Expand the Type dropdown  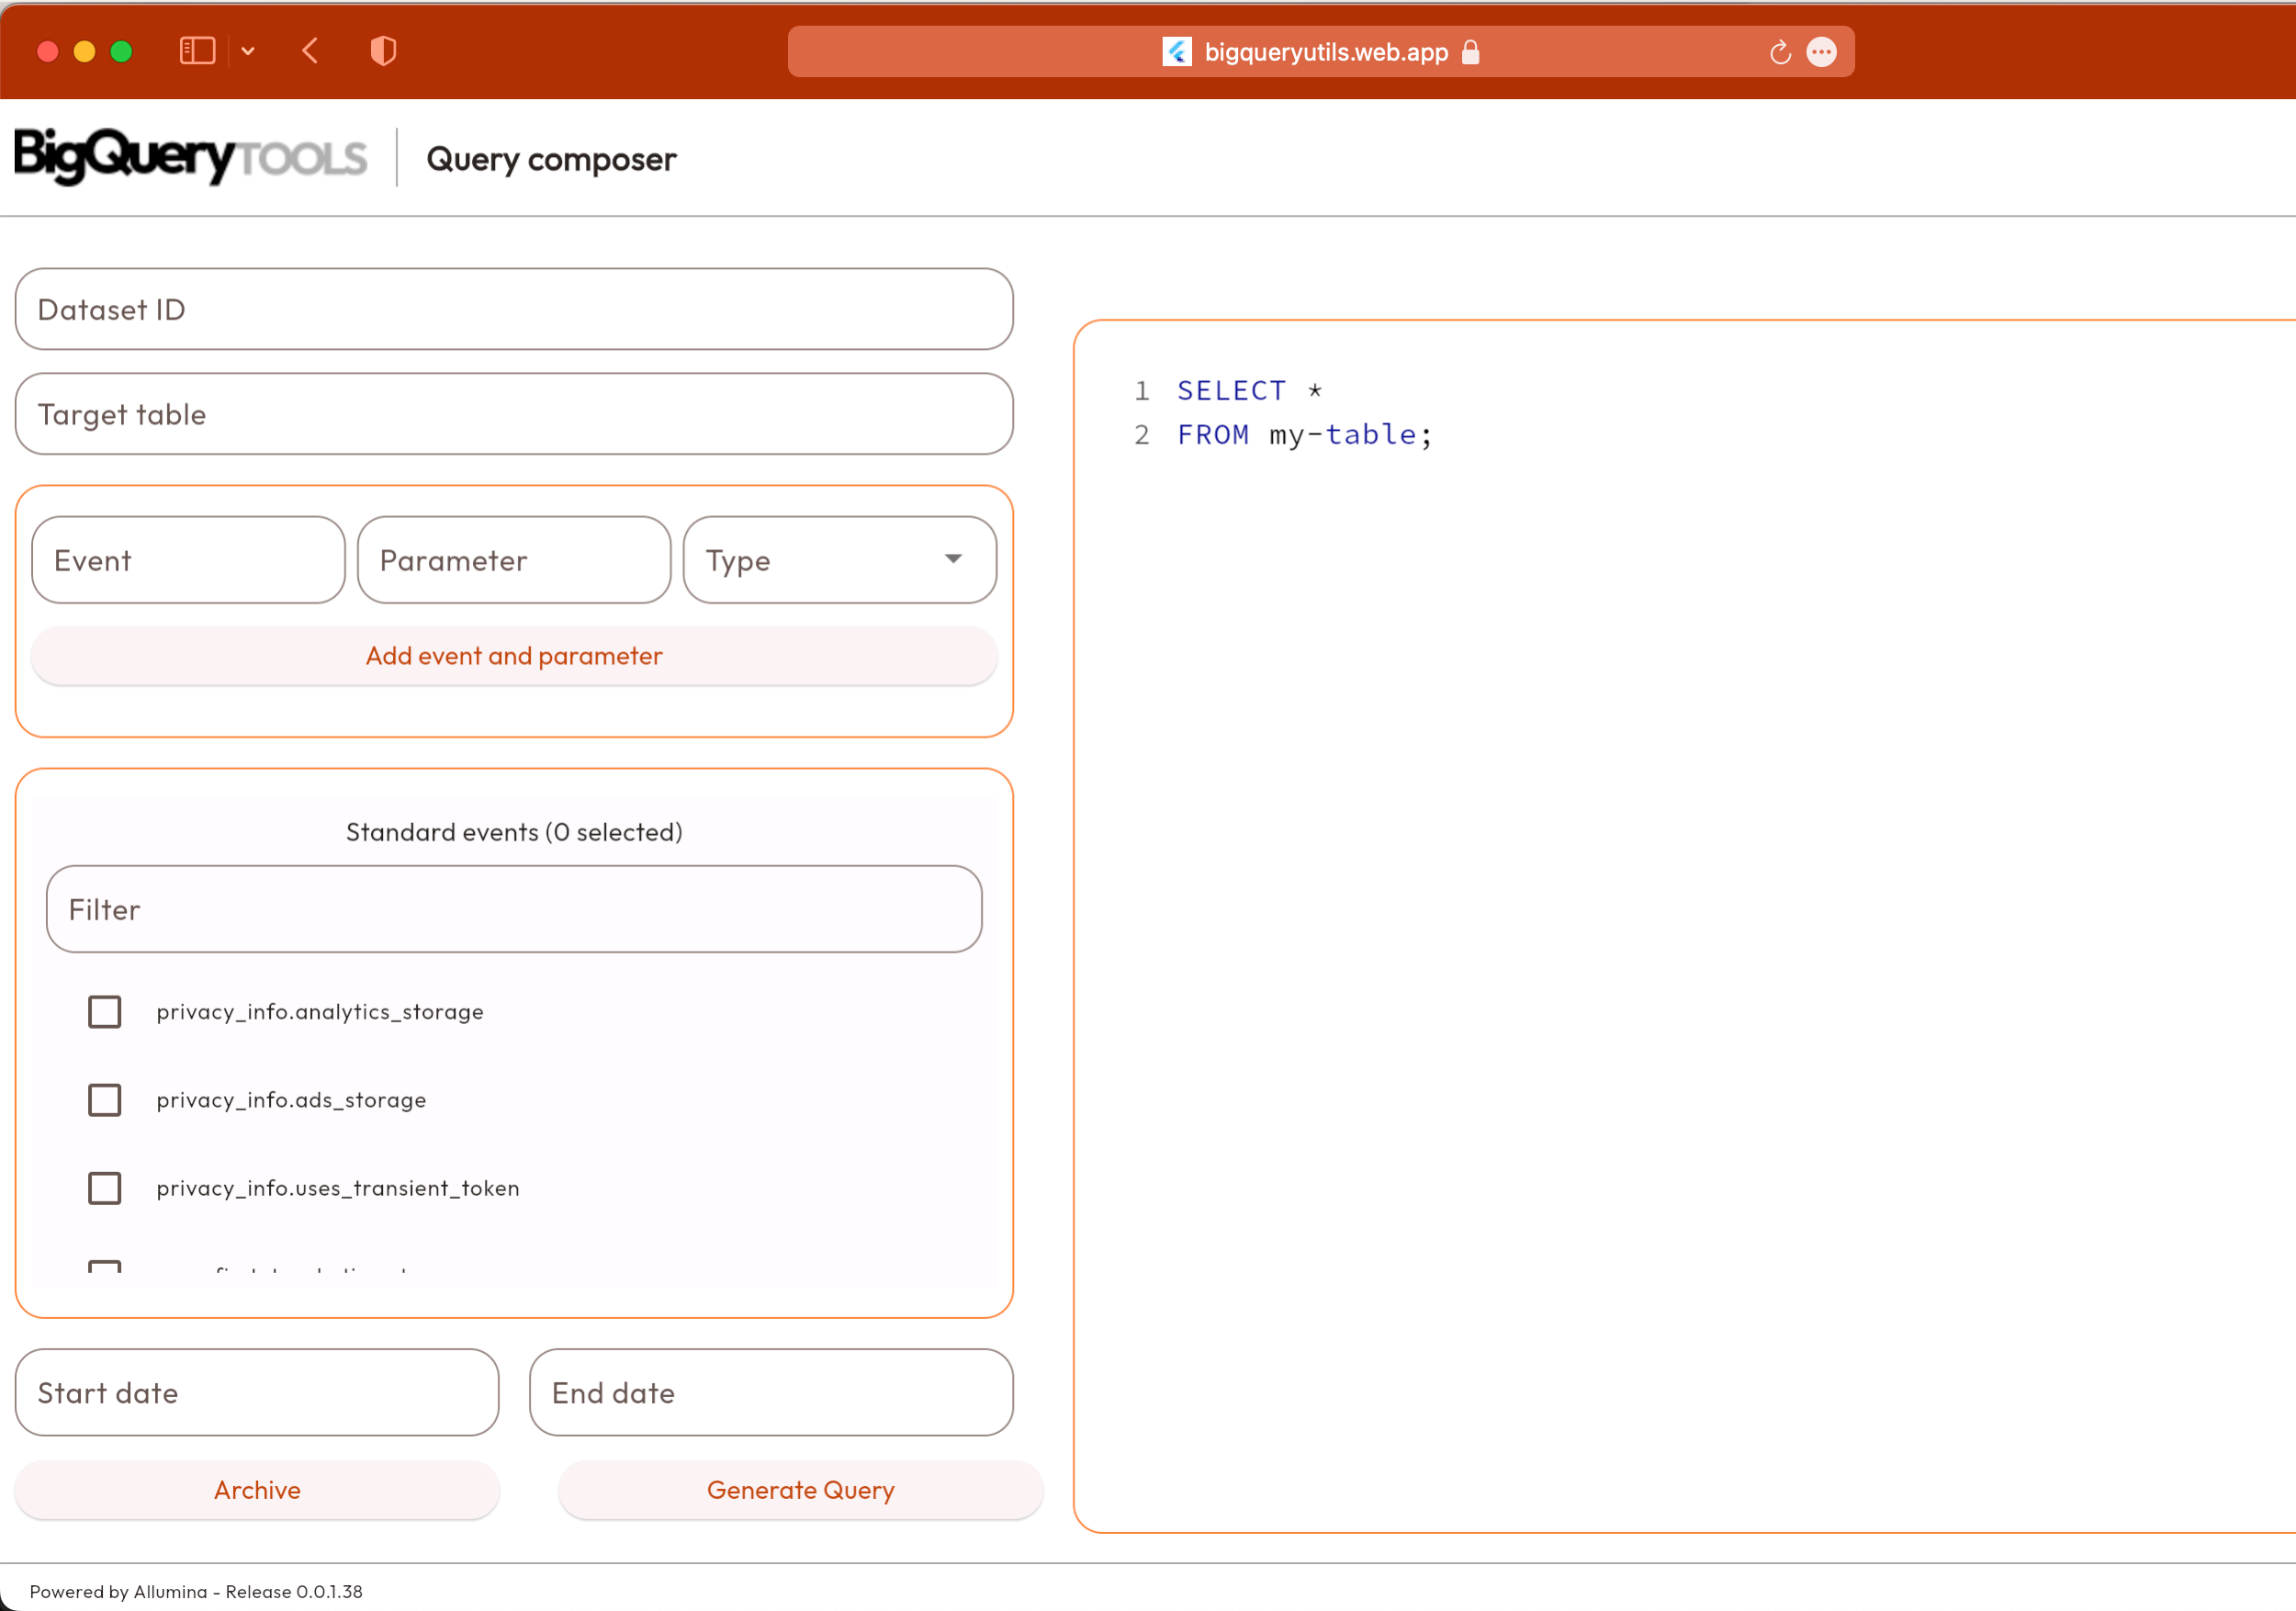click(x=839, y=560)
